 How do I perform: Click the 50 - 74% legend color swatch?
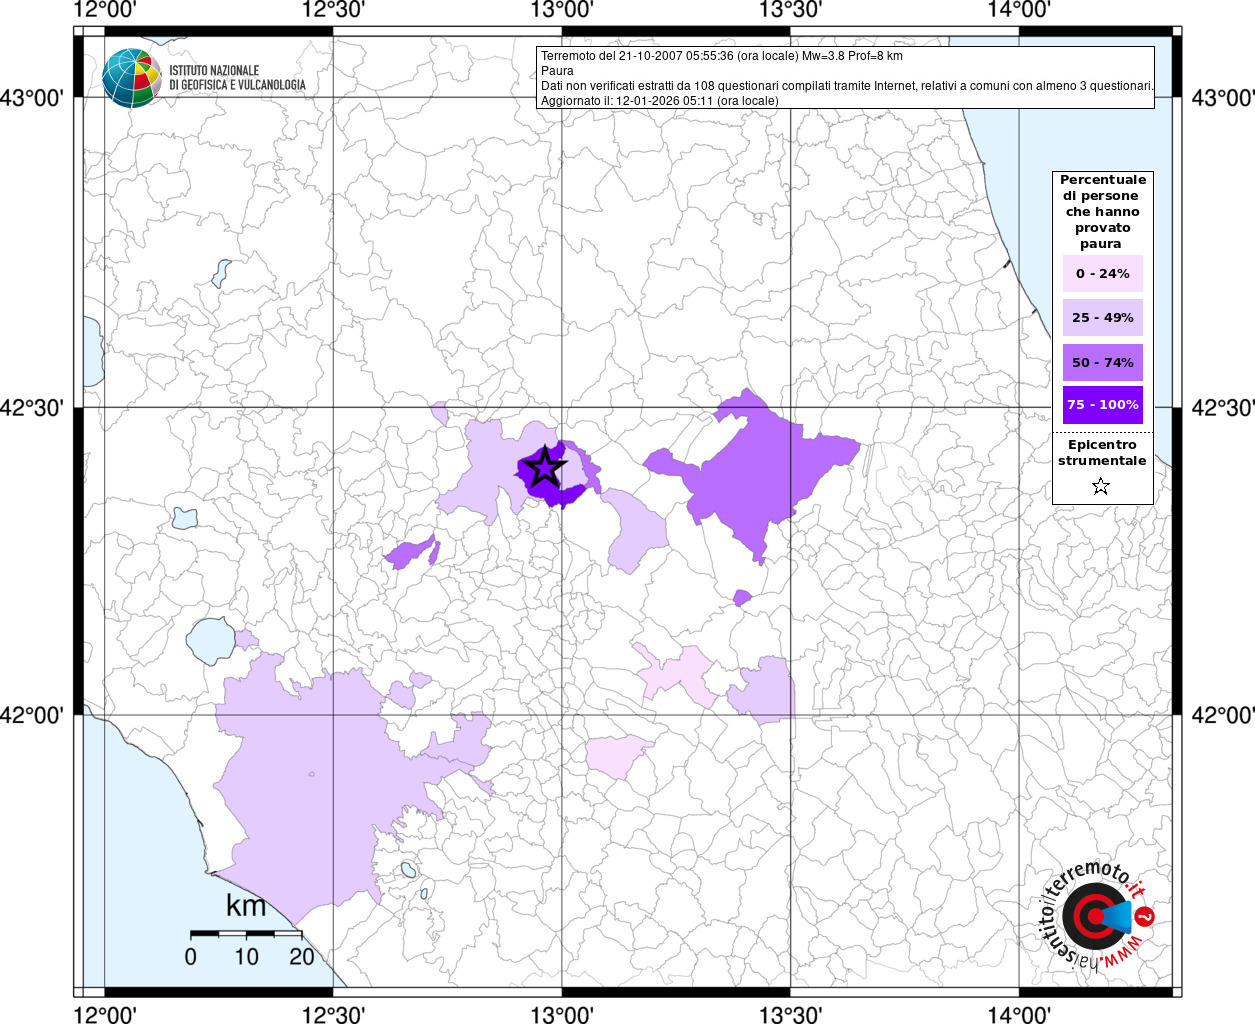1103,362
